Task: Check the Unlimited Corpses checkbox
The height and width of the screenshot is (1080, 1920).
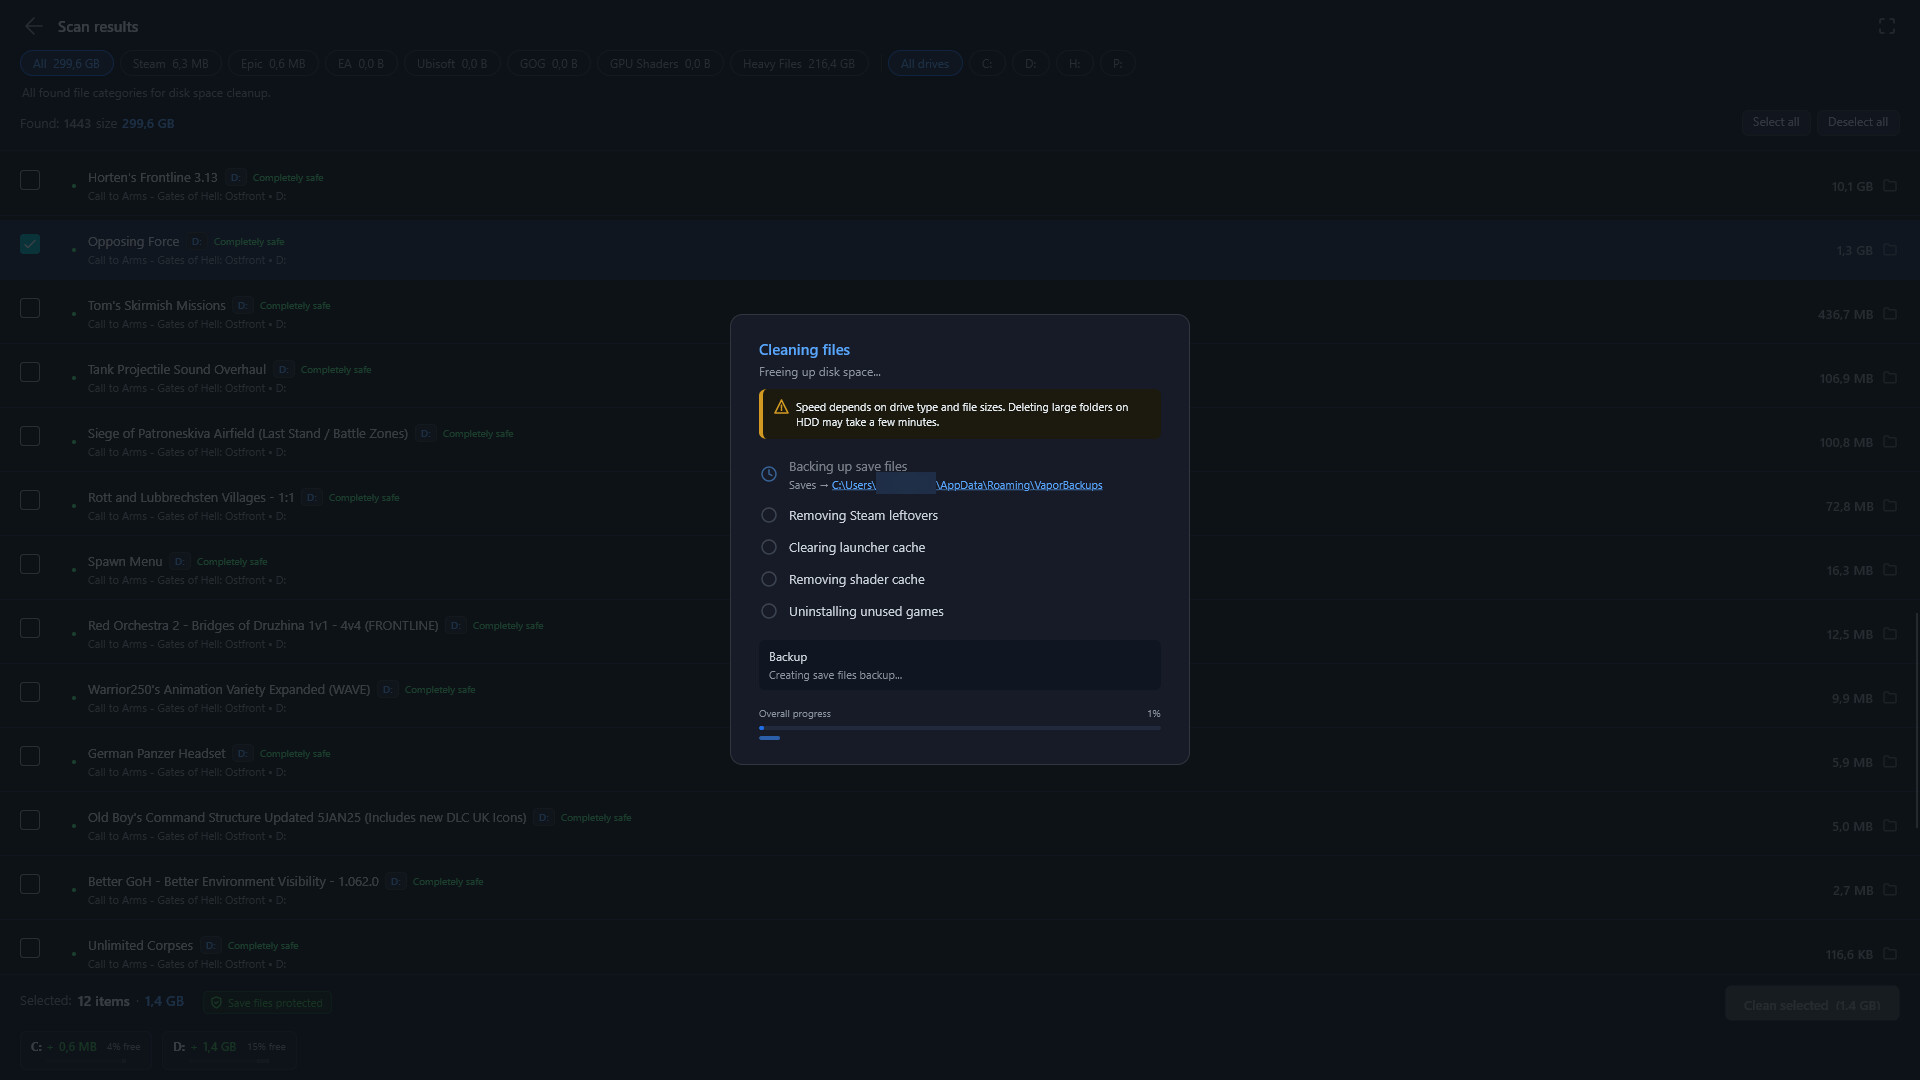Action: point(30,948)
